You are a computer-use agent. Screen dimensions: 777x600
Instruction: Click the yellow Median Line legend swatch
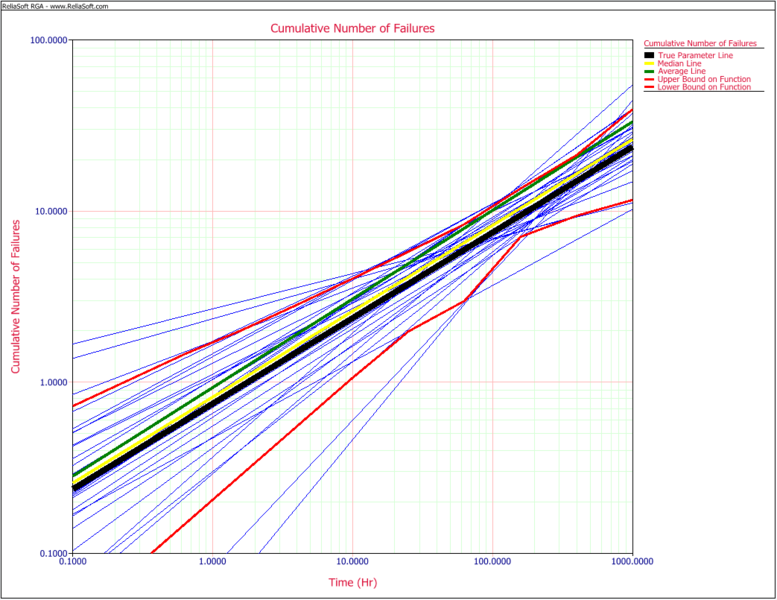[648, 63]
